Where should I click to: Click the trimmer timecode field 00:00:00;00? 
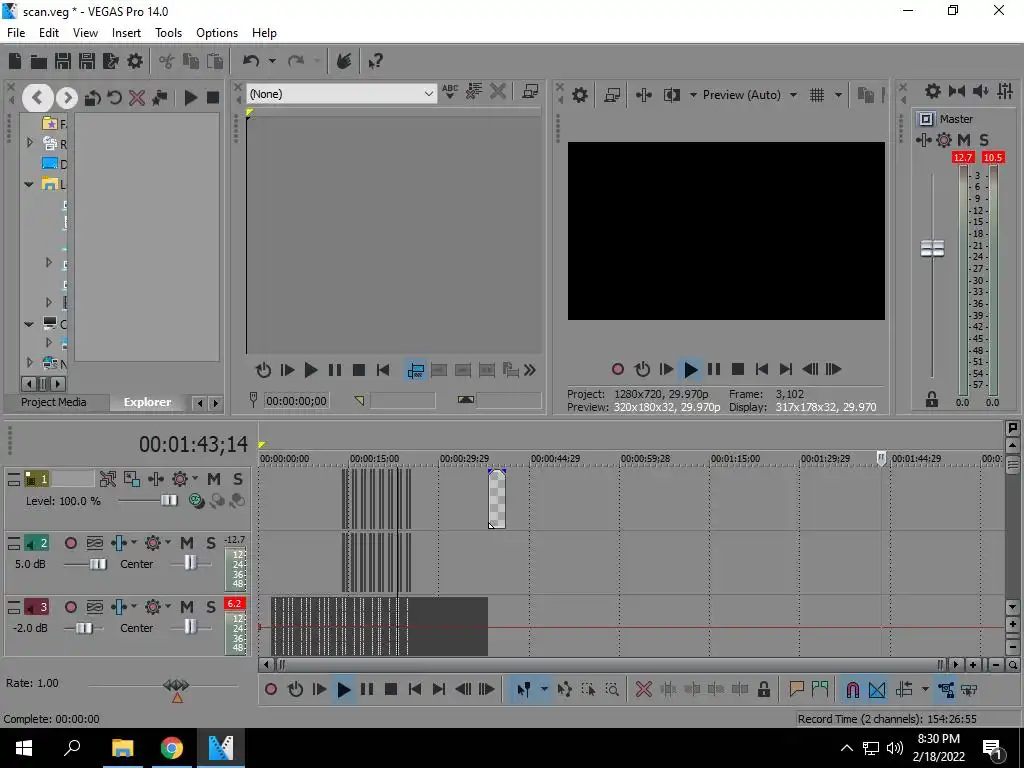point(296,401)
